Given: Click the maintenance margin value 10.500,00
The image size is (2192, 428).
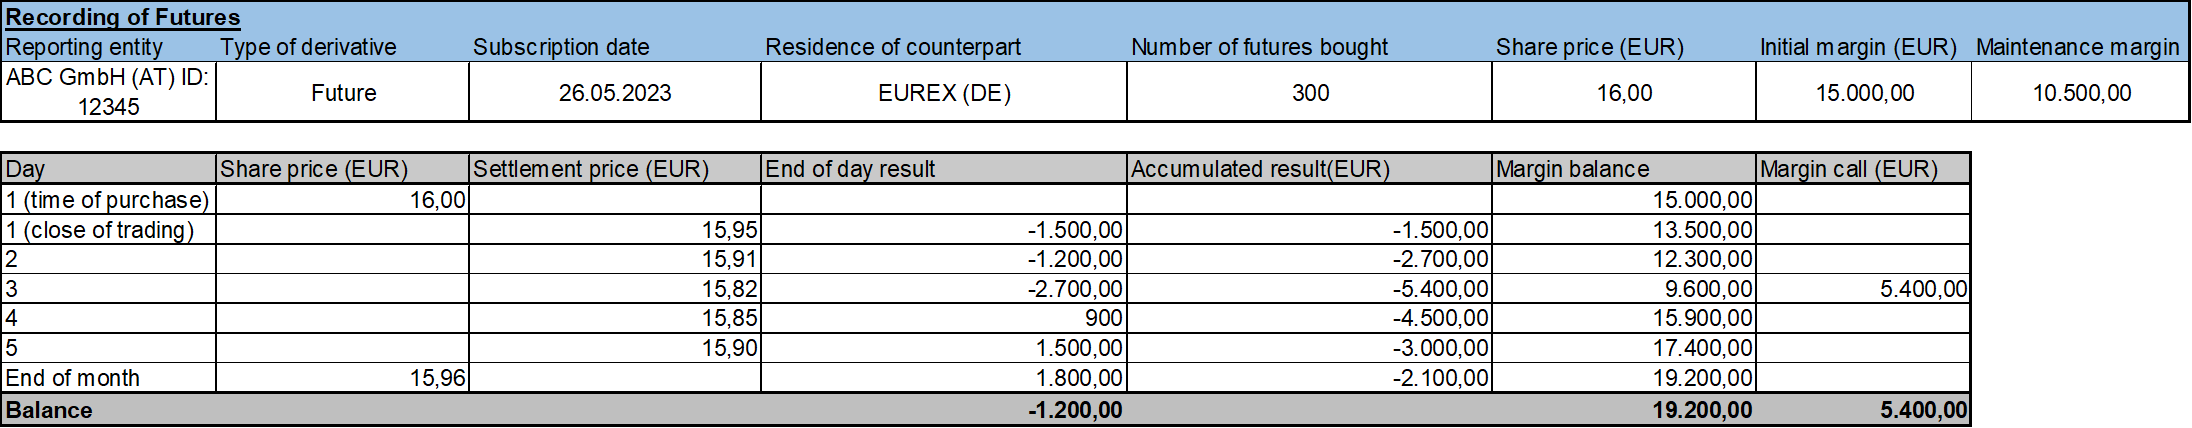Looking at the screenshot, I should point(2081,93).
